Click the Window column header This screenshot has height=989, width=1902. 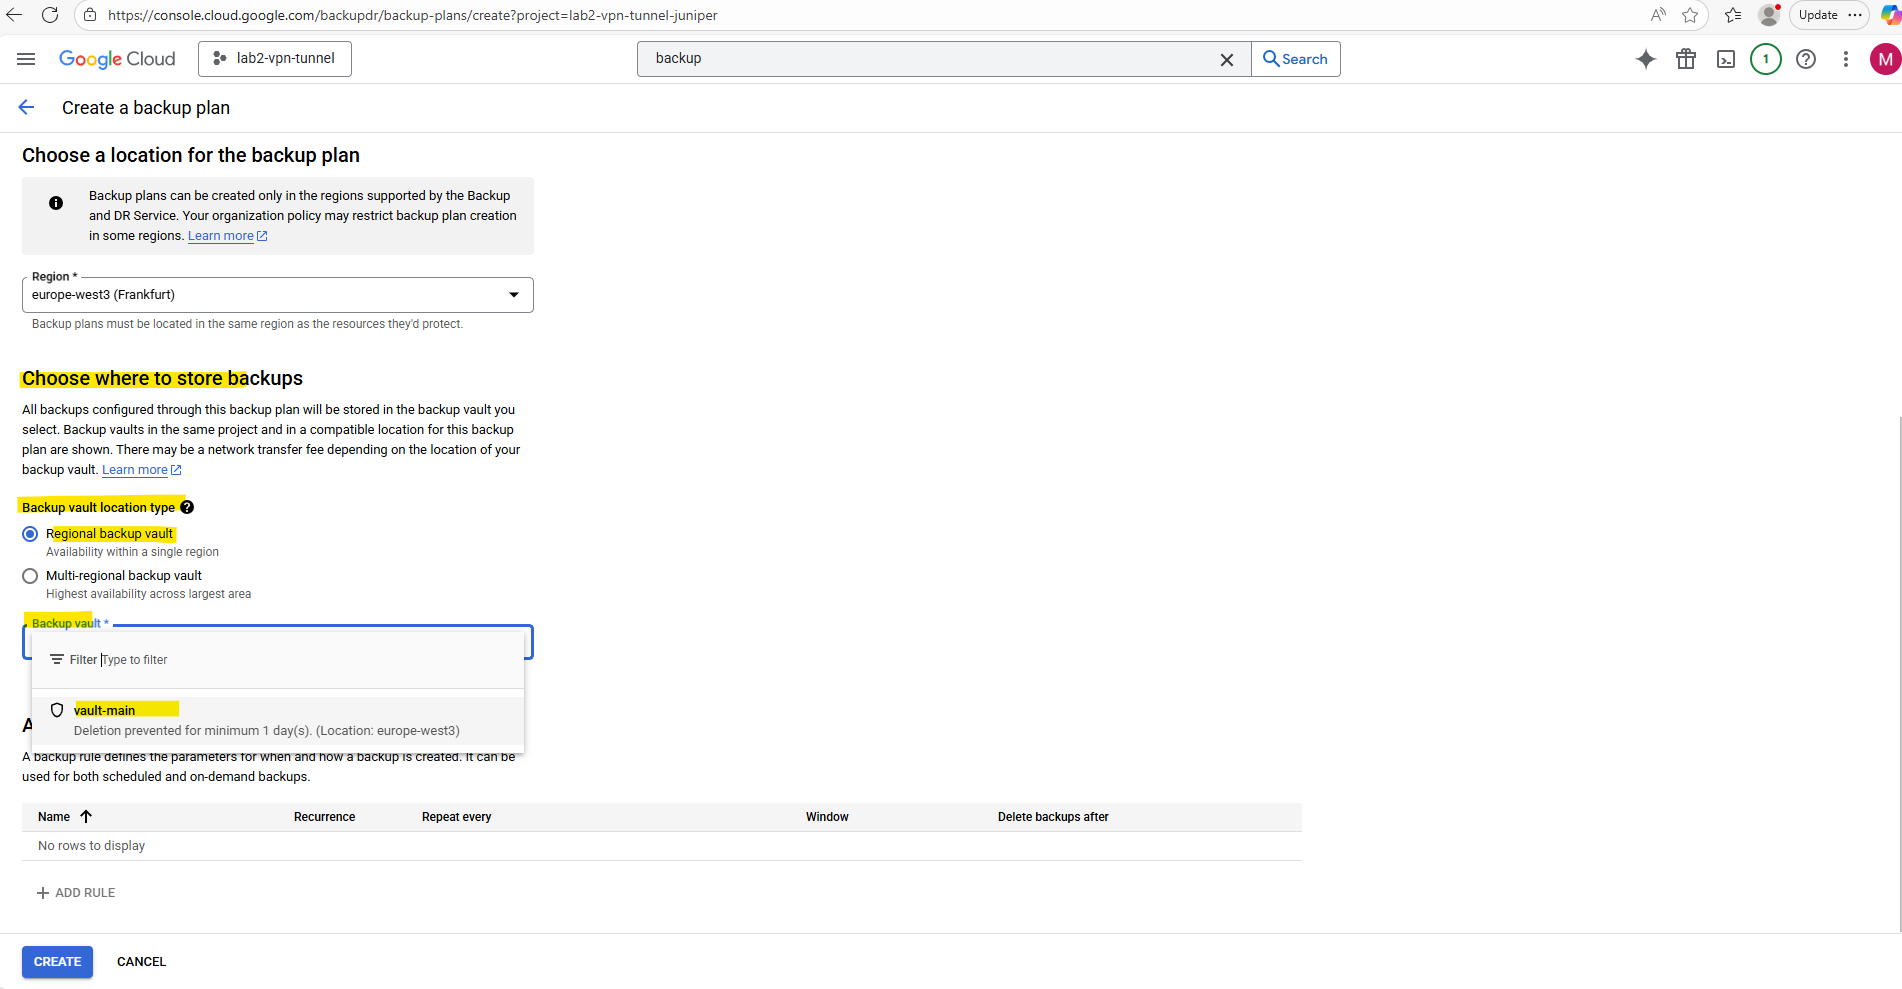(x=827, y=817)
